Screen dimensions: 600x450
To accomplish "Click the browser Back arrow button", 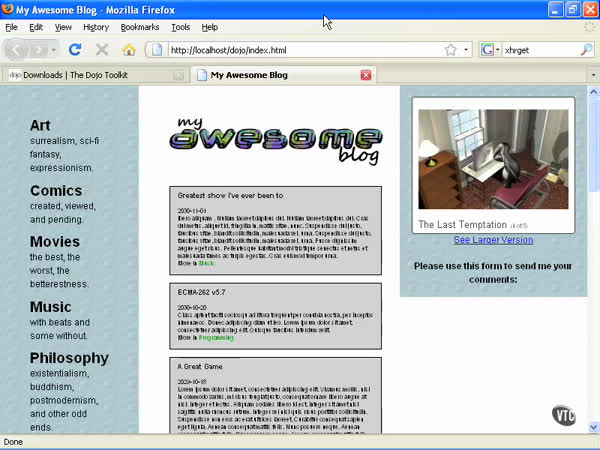I will coord(18,49).
